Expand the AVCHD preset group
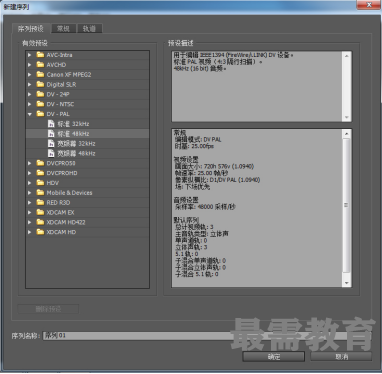Screen dimensions: 382x374 30,65
